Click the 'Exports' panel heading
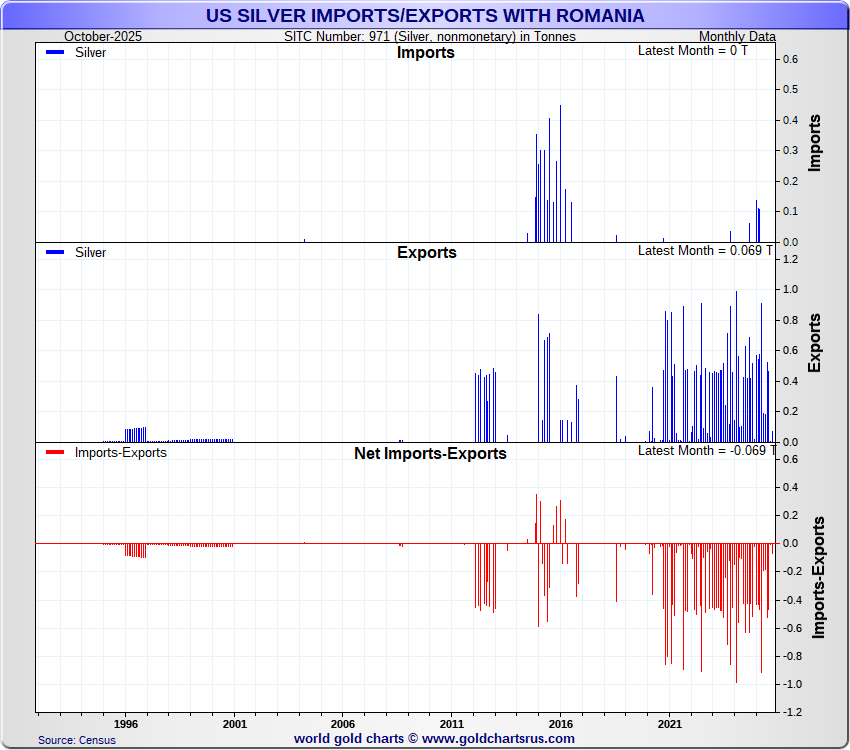Screen dimensions: 850x750 click(x=427, y=253)
